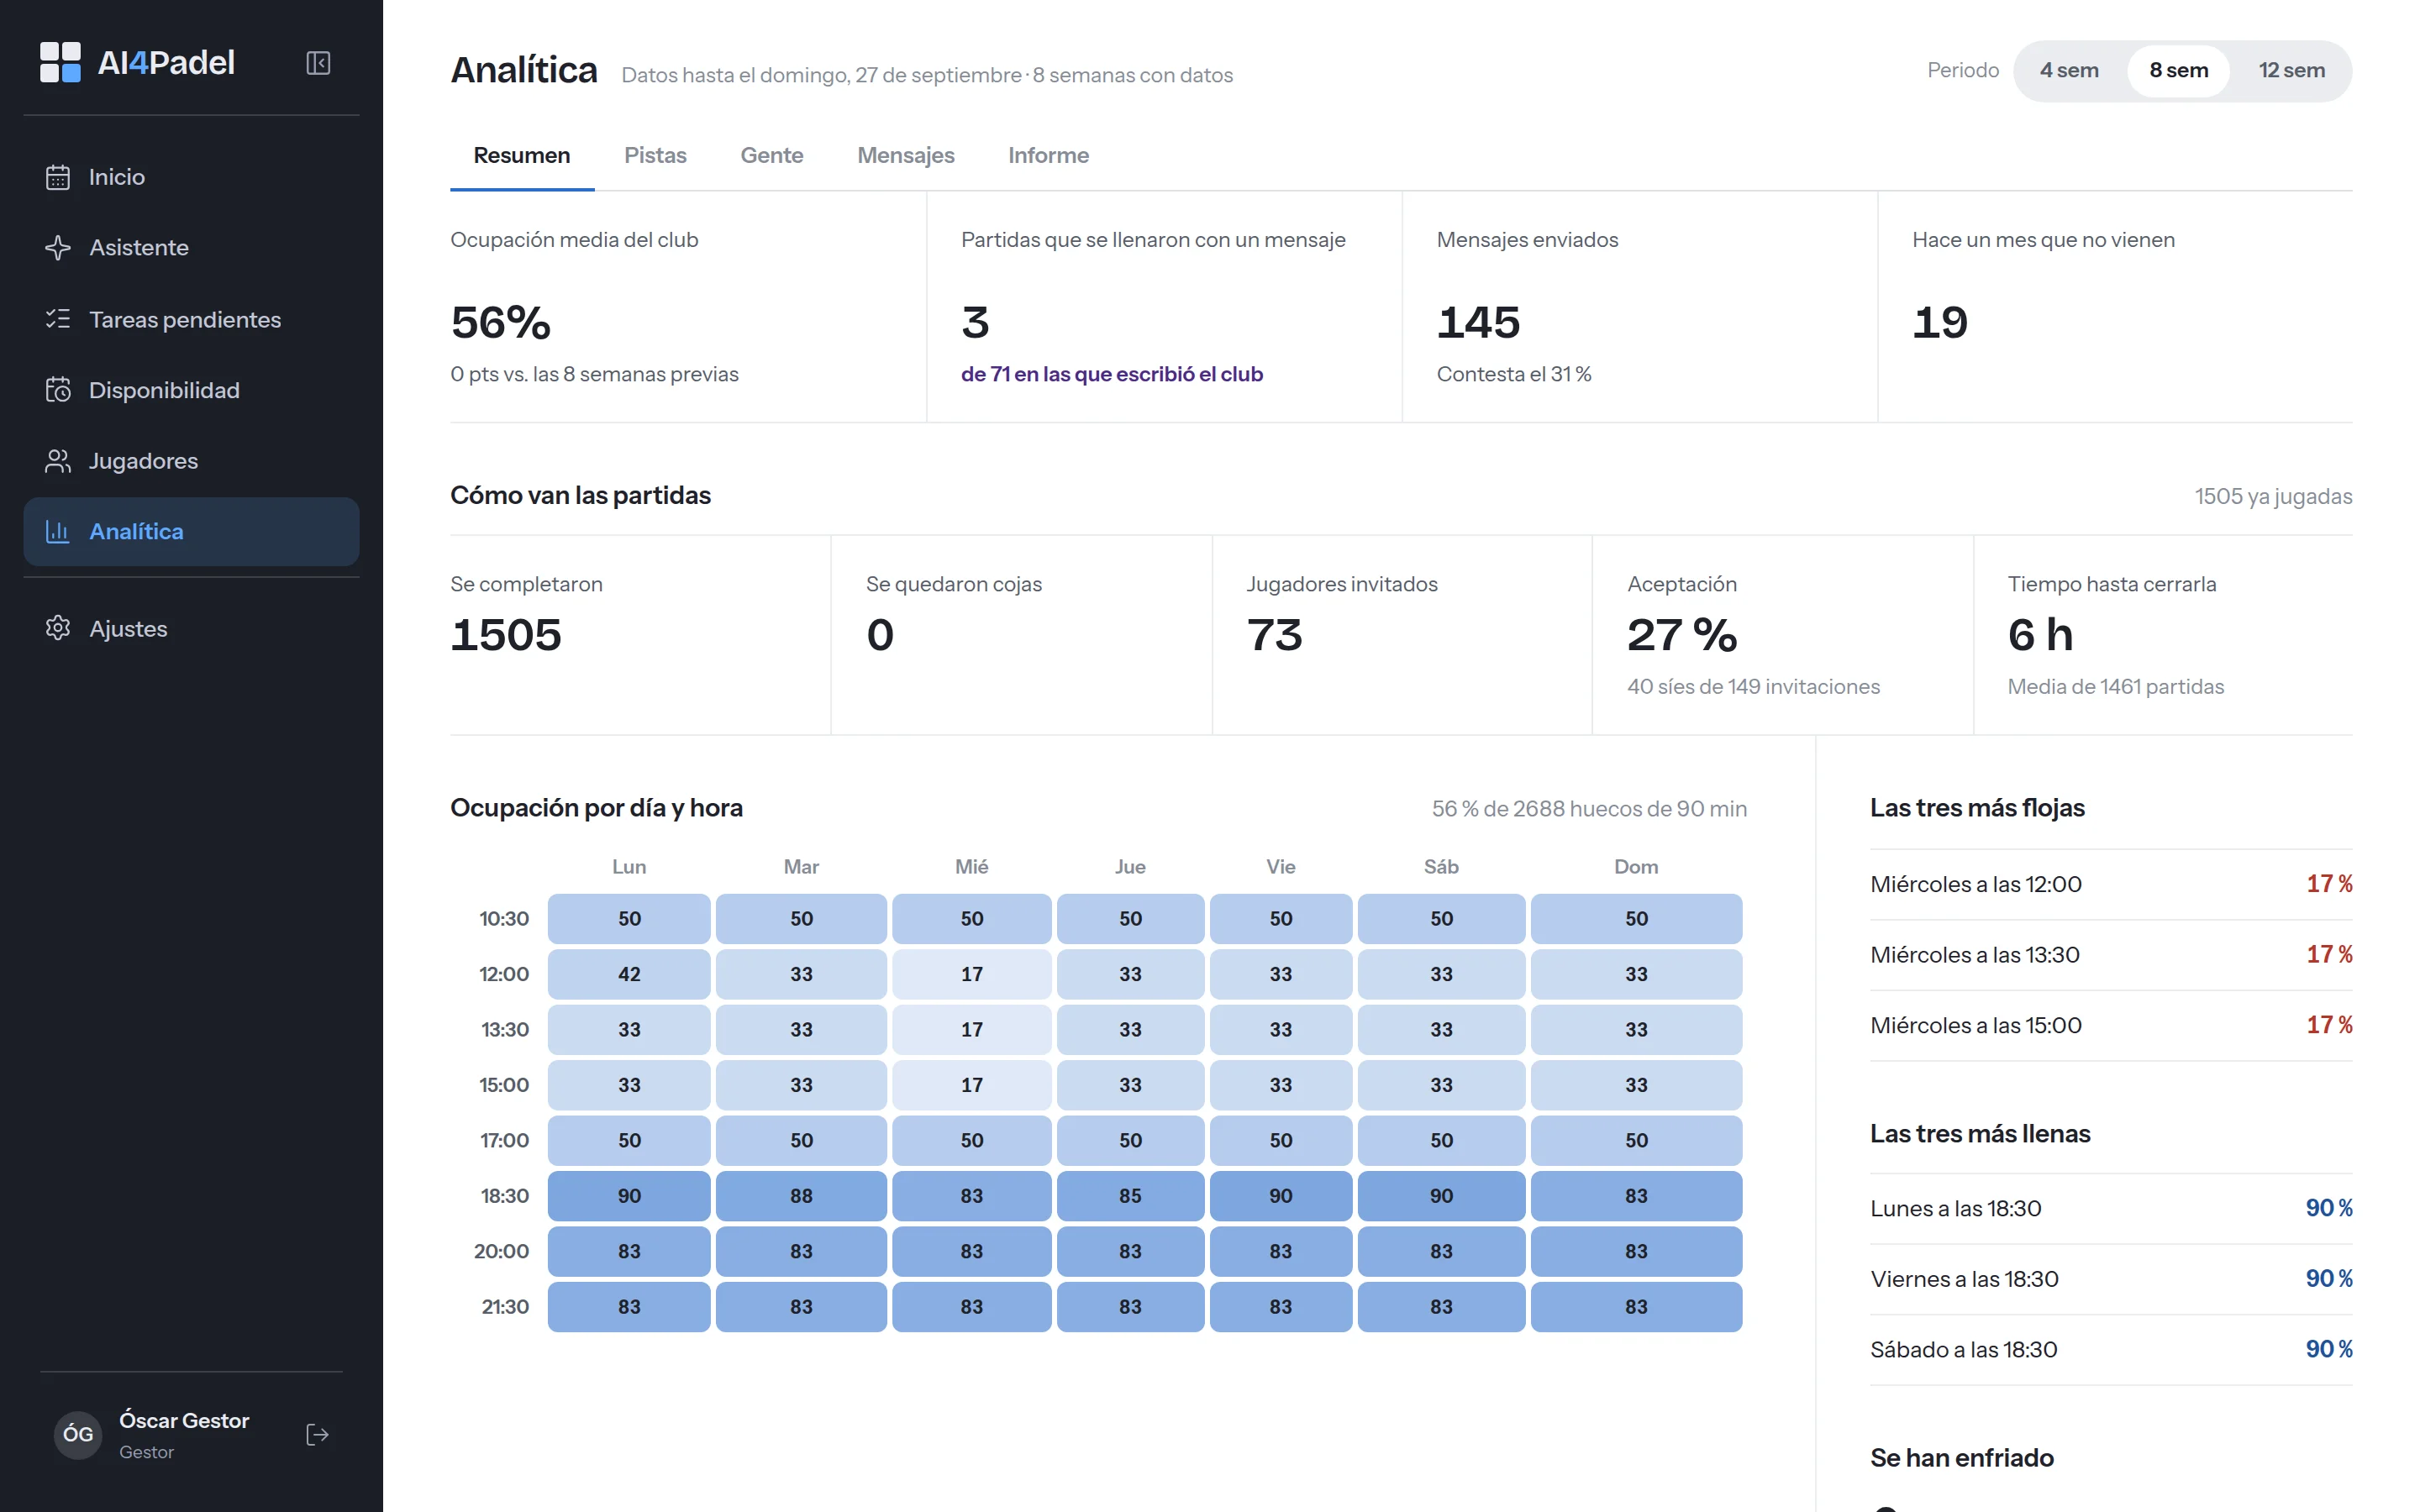Select row 'Miércoles a las 12:00'
The height and width of the screenshot is (1512, 2420).
pyautogui.click(x=2111, y=884)
